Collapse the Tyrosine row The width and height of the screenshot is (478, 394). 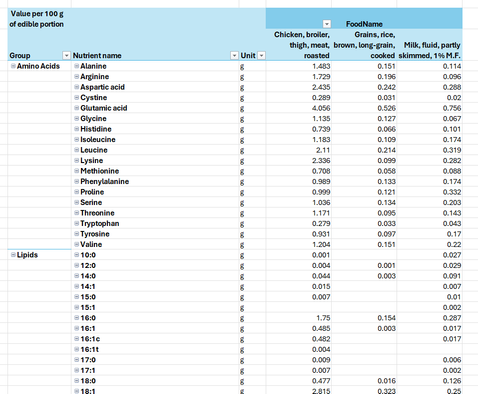point(77,234)
